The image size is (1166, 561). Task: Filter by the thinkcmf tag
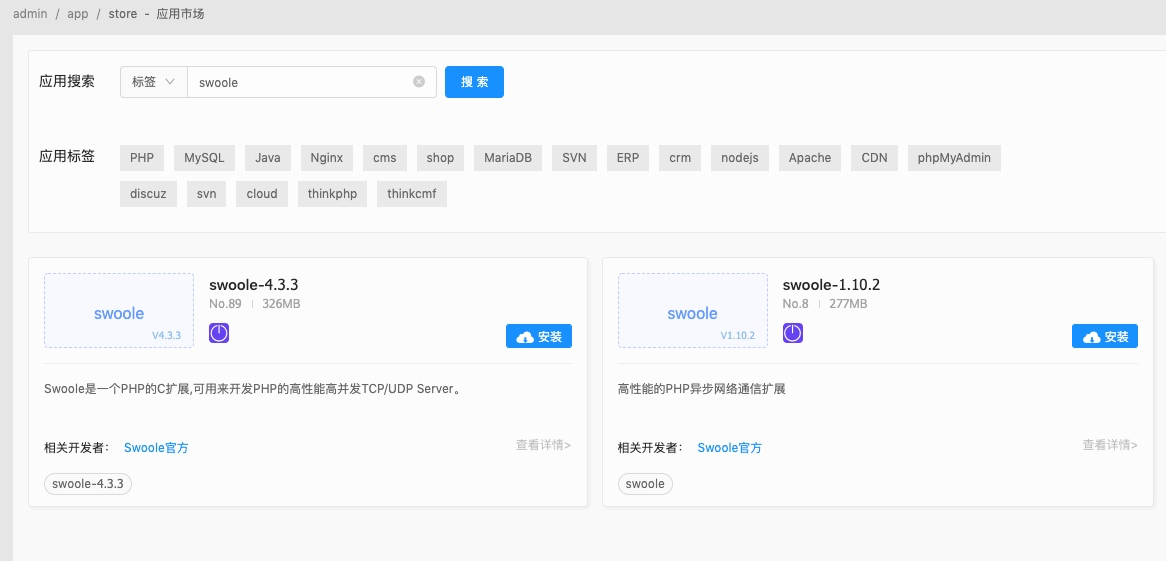411,193
